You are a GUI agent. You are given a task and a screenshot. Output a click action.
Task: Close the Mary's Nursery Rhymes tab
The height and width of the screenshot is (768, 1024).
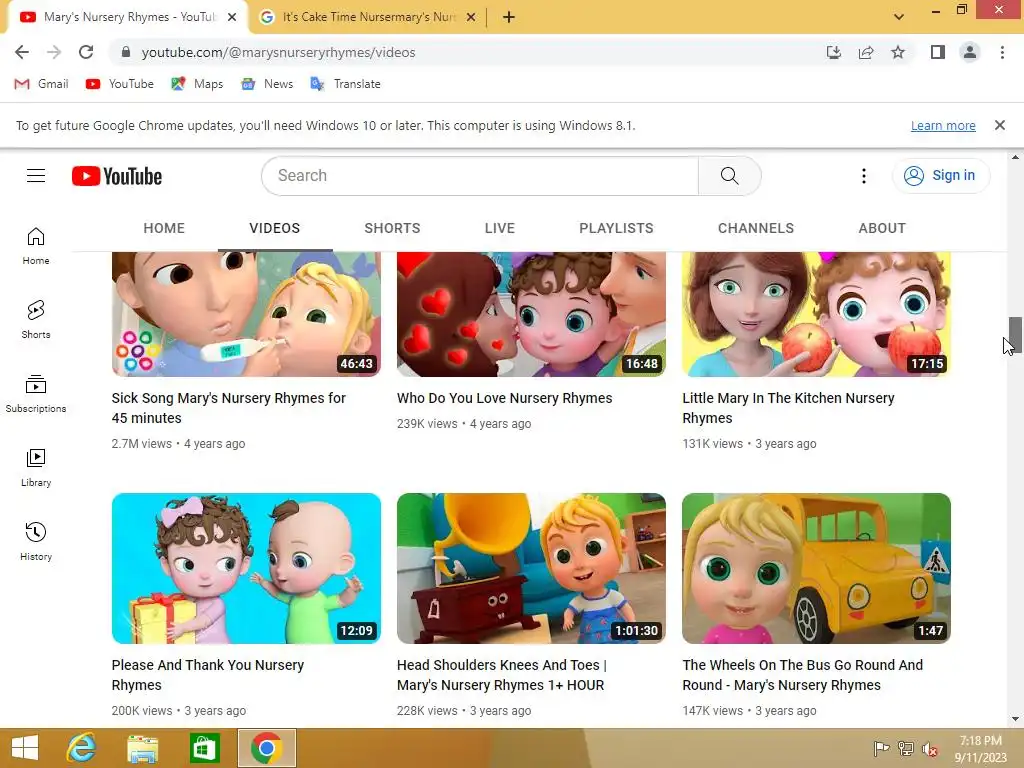point(232,17)
